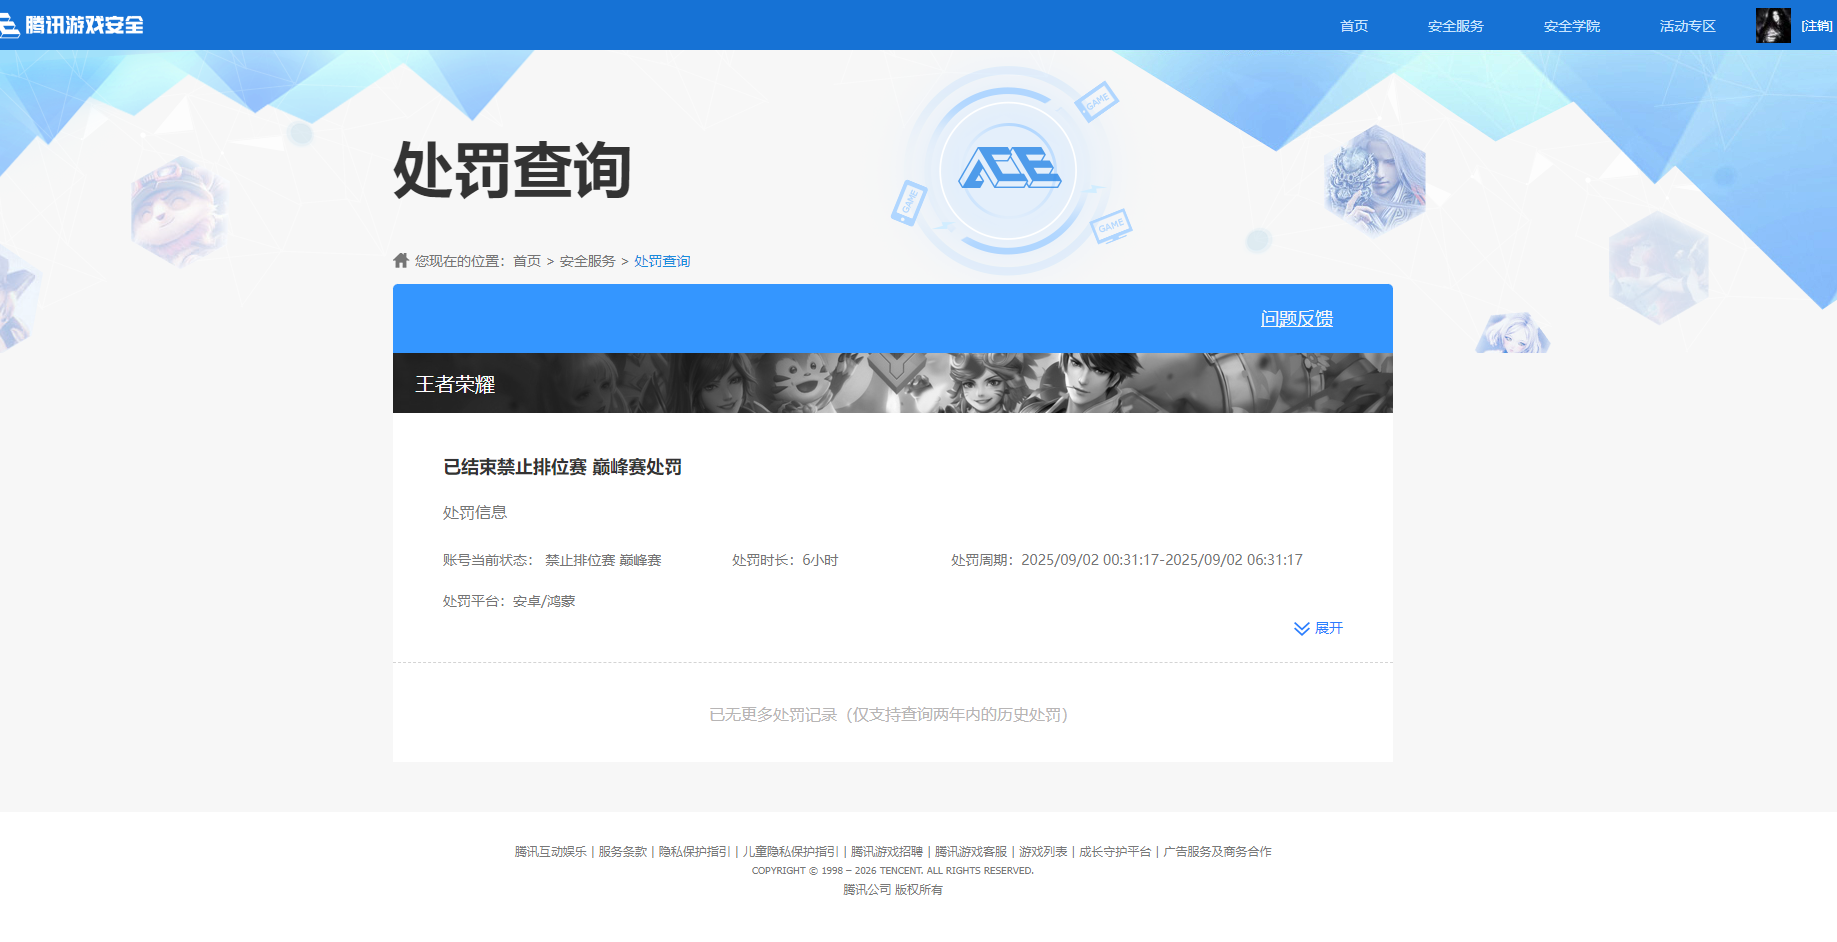1837x942 pixels.
Task: Click the user avatar thumbnail
Action: click(1773, 25)
